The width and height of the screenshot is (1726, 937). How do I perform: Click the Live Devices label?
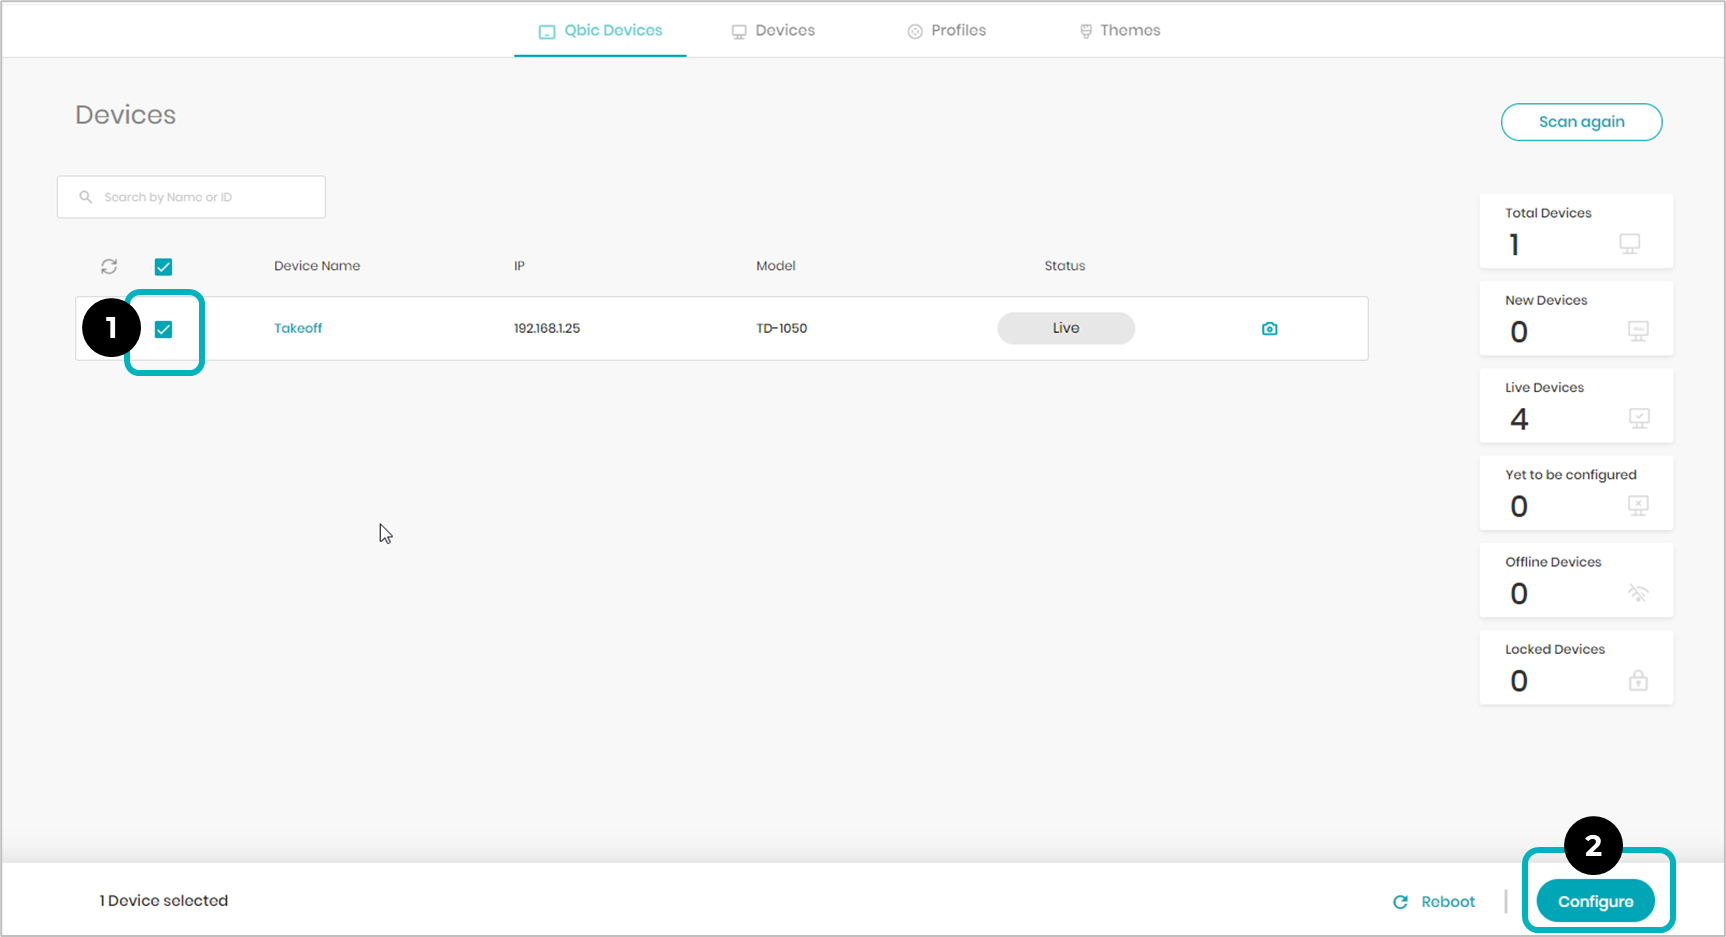click(x=1544, y=388)
